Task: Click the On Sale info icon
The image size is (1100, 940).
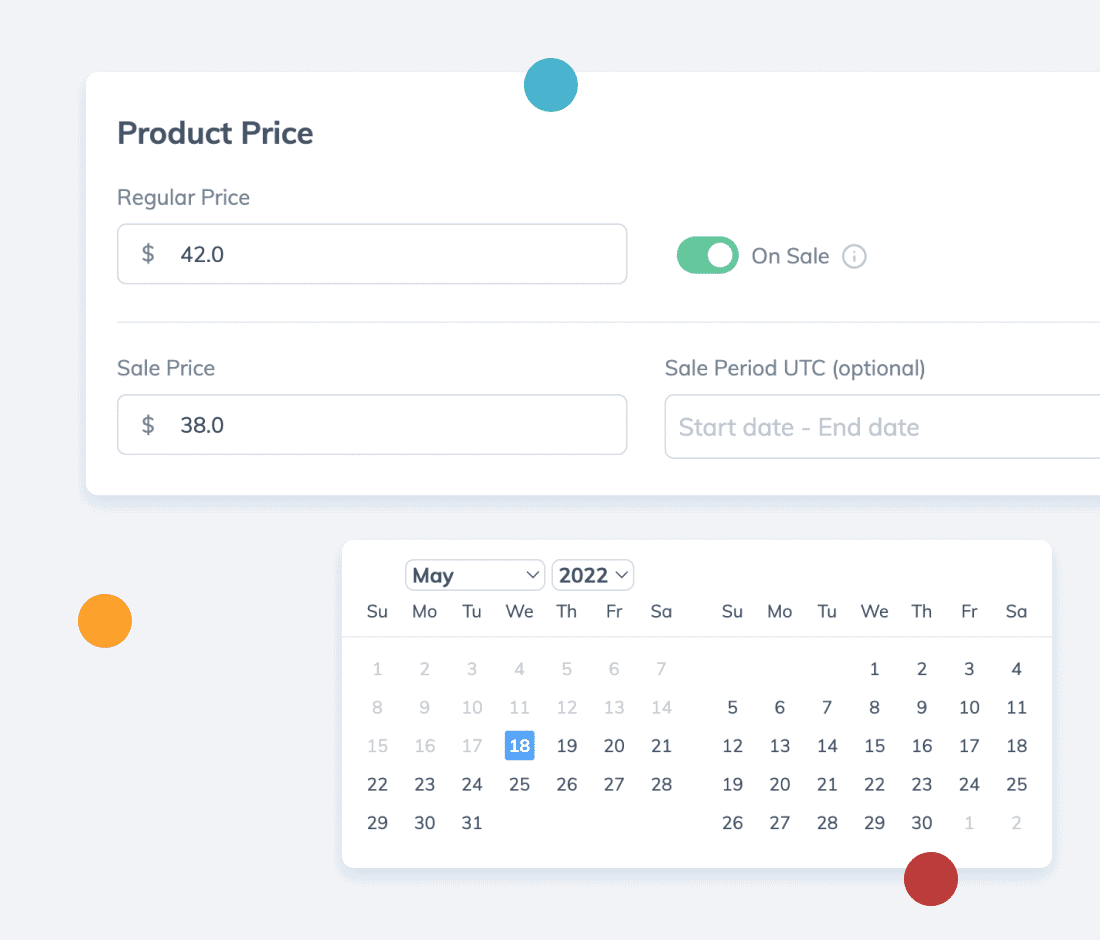Action: (854, 256)
